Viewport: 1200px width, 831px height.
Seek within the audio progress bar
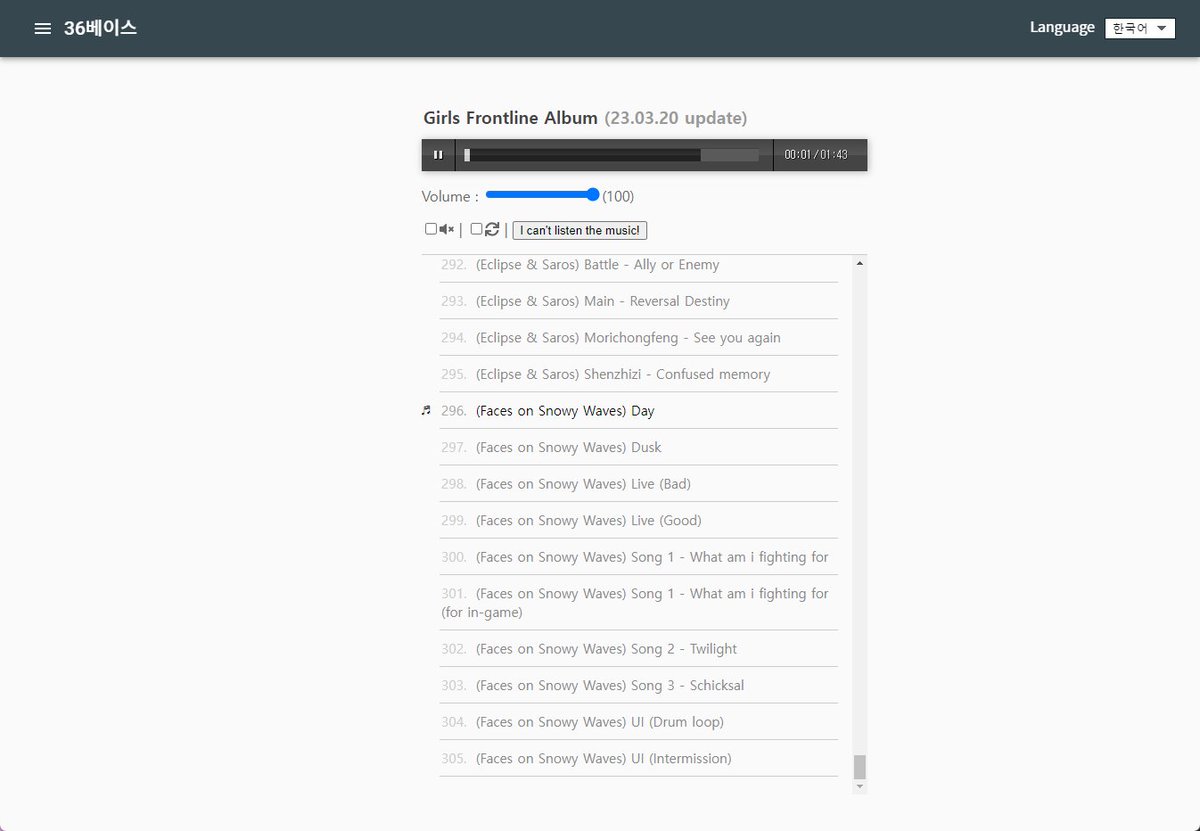(611, 155)
